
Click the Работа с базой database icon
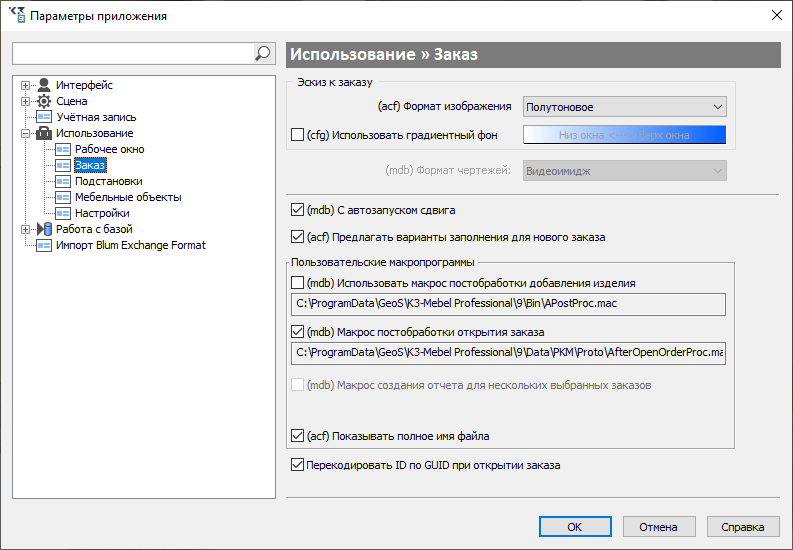pos(44,229)
